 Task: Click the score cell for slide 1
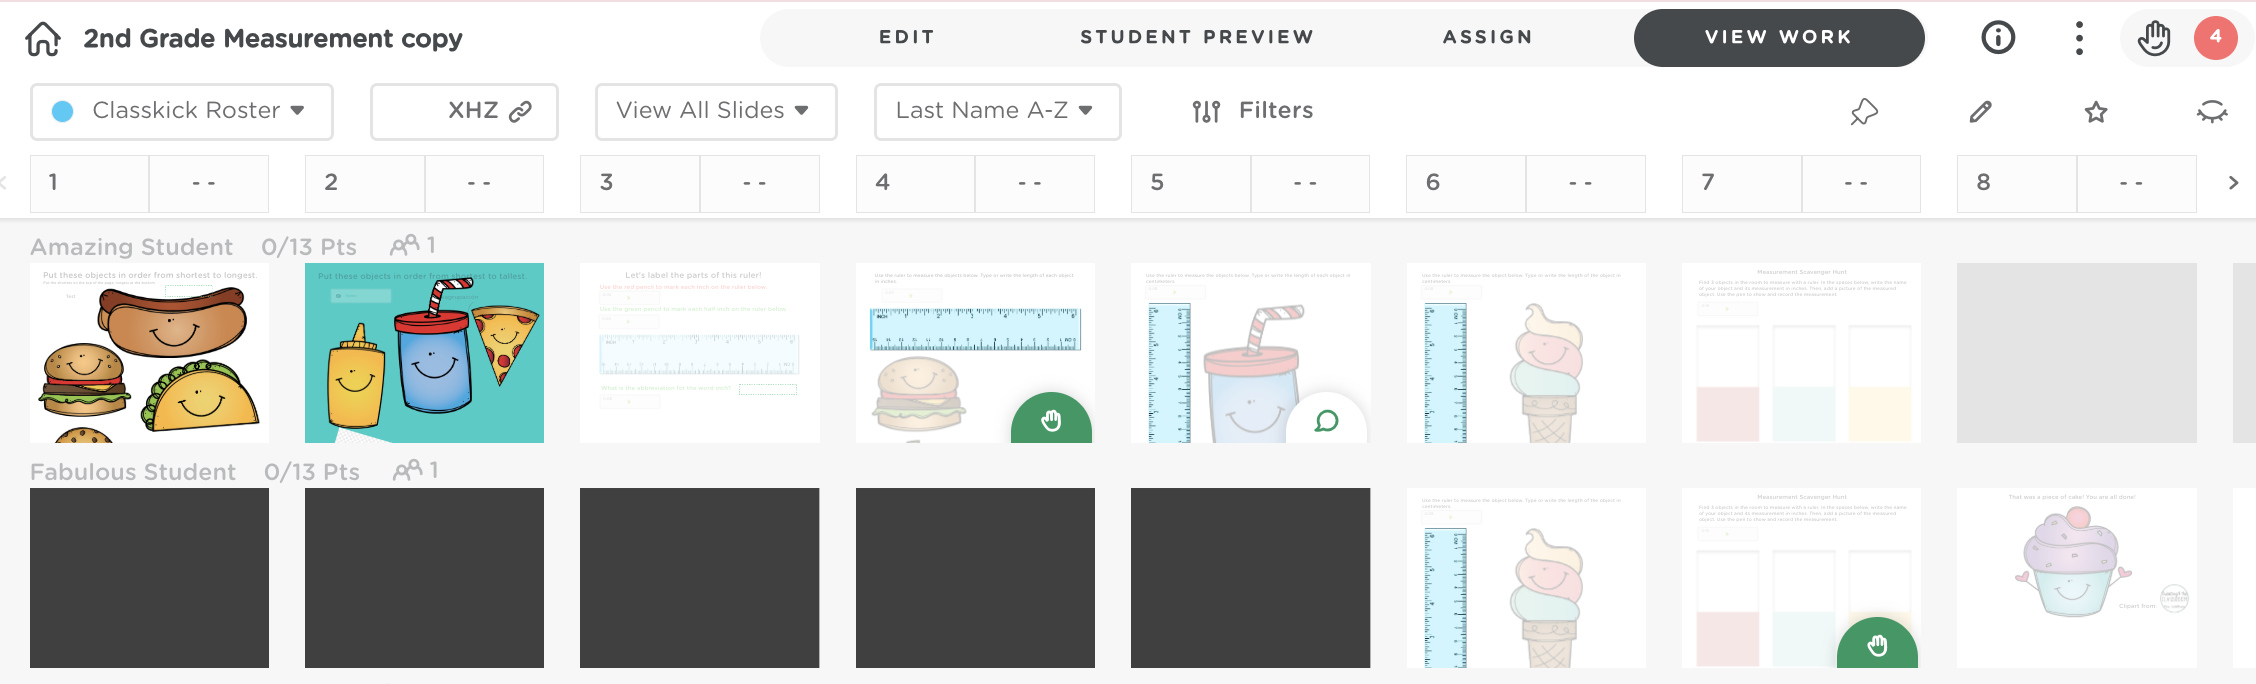(209, 183)
